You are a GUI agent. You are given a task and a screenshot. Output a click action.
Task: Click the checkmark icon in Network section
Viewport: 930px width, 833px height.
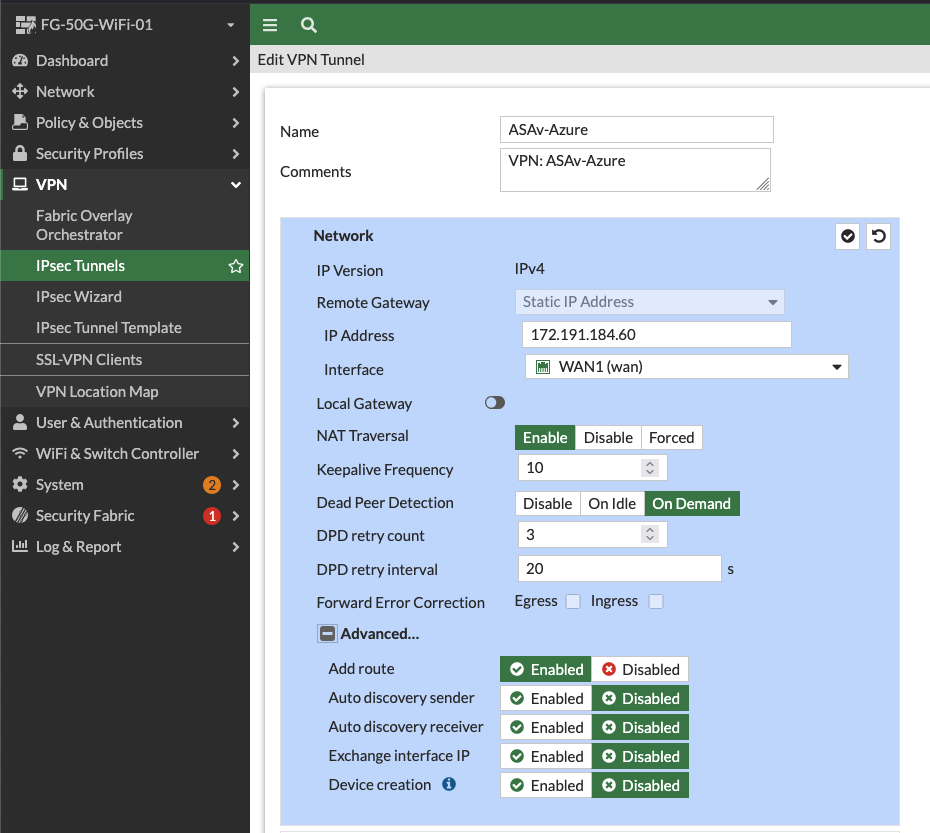click(x=848, y=236)
